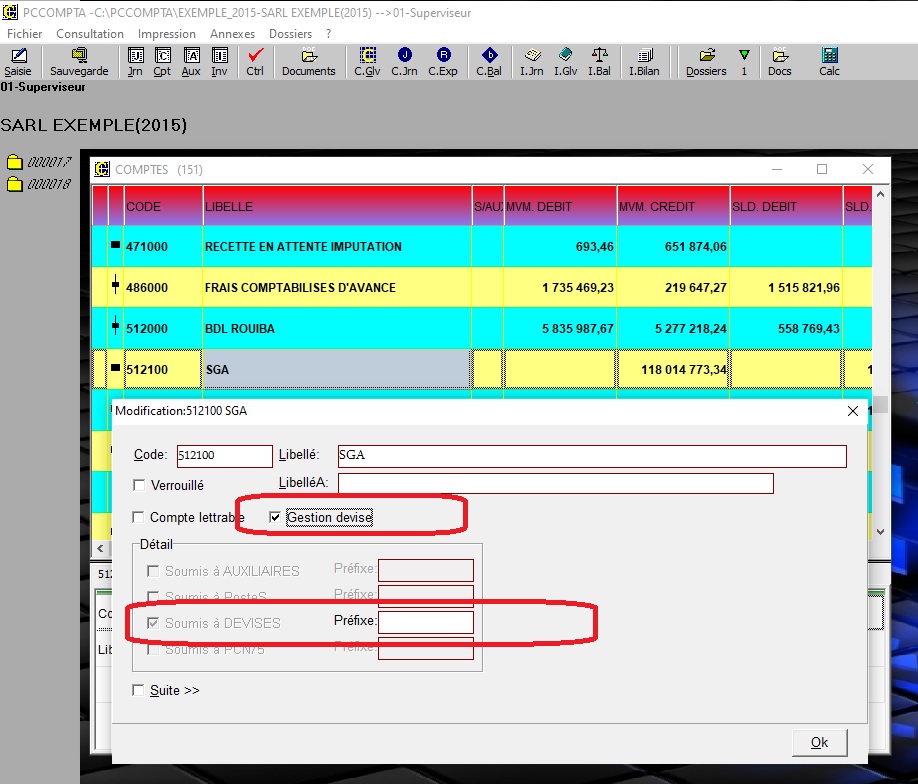Screen dimensions: 918x784
Task: Open the Saisie entry tool
Action: click(17, 61)
